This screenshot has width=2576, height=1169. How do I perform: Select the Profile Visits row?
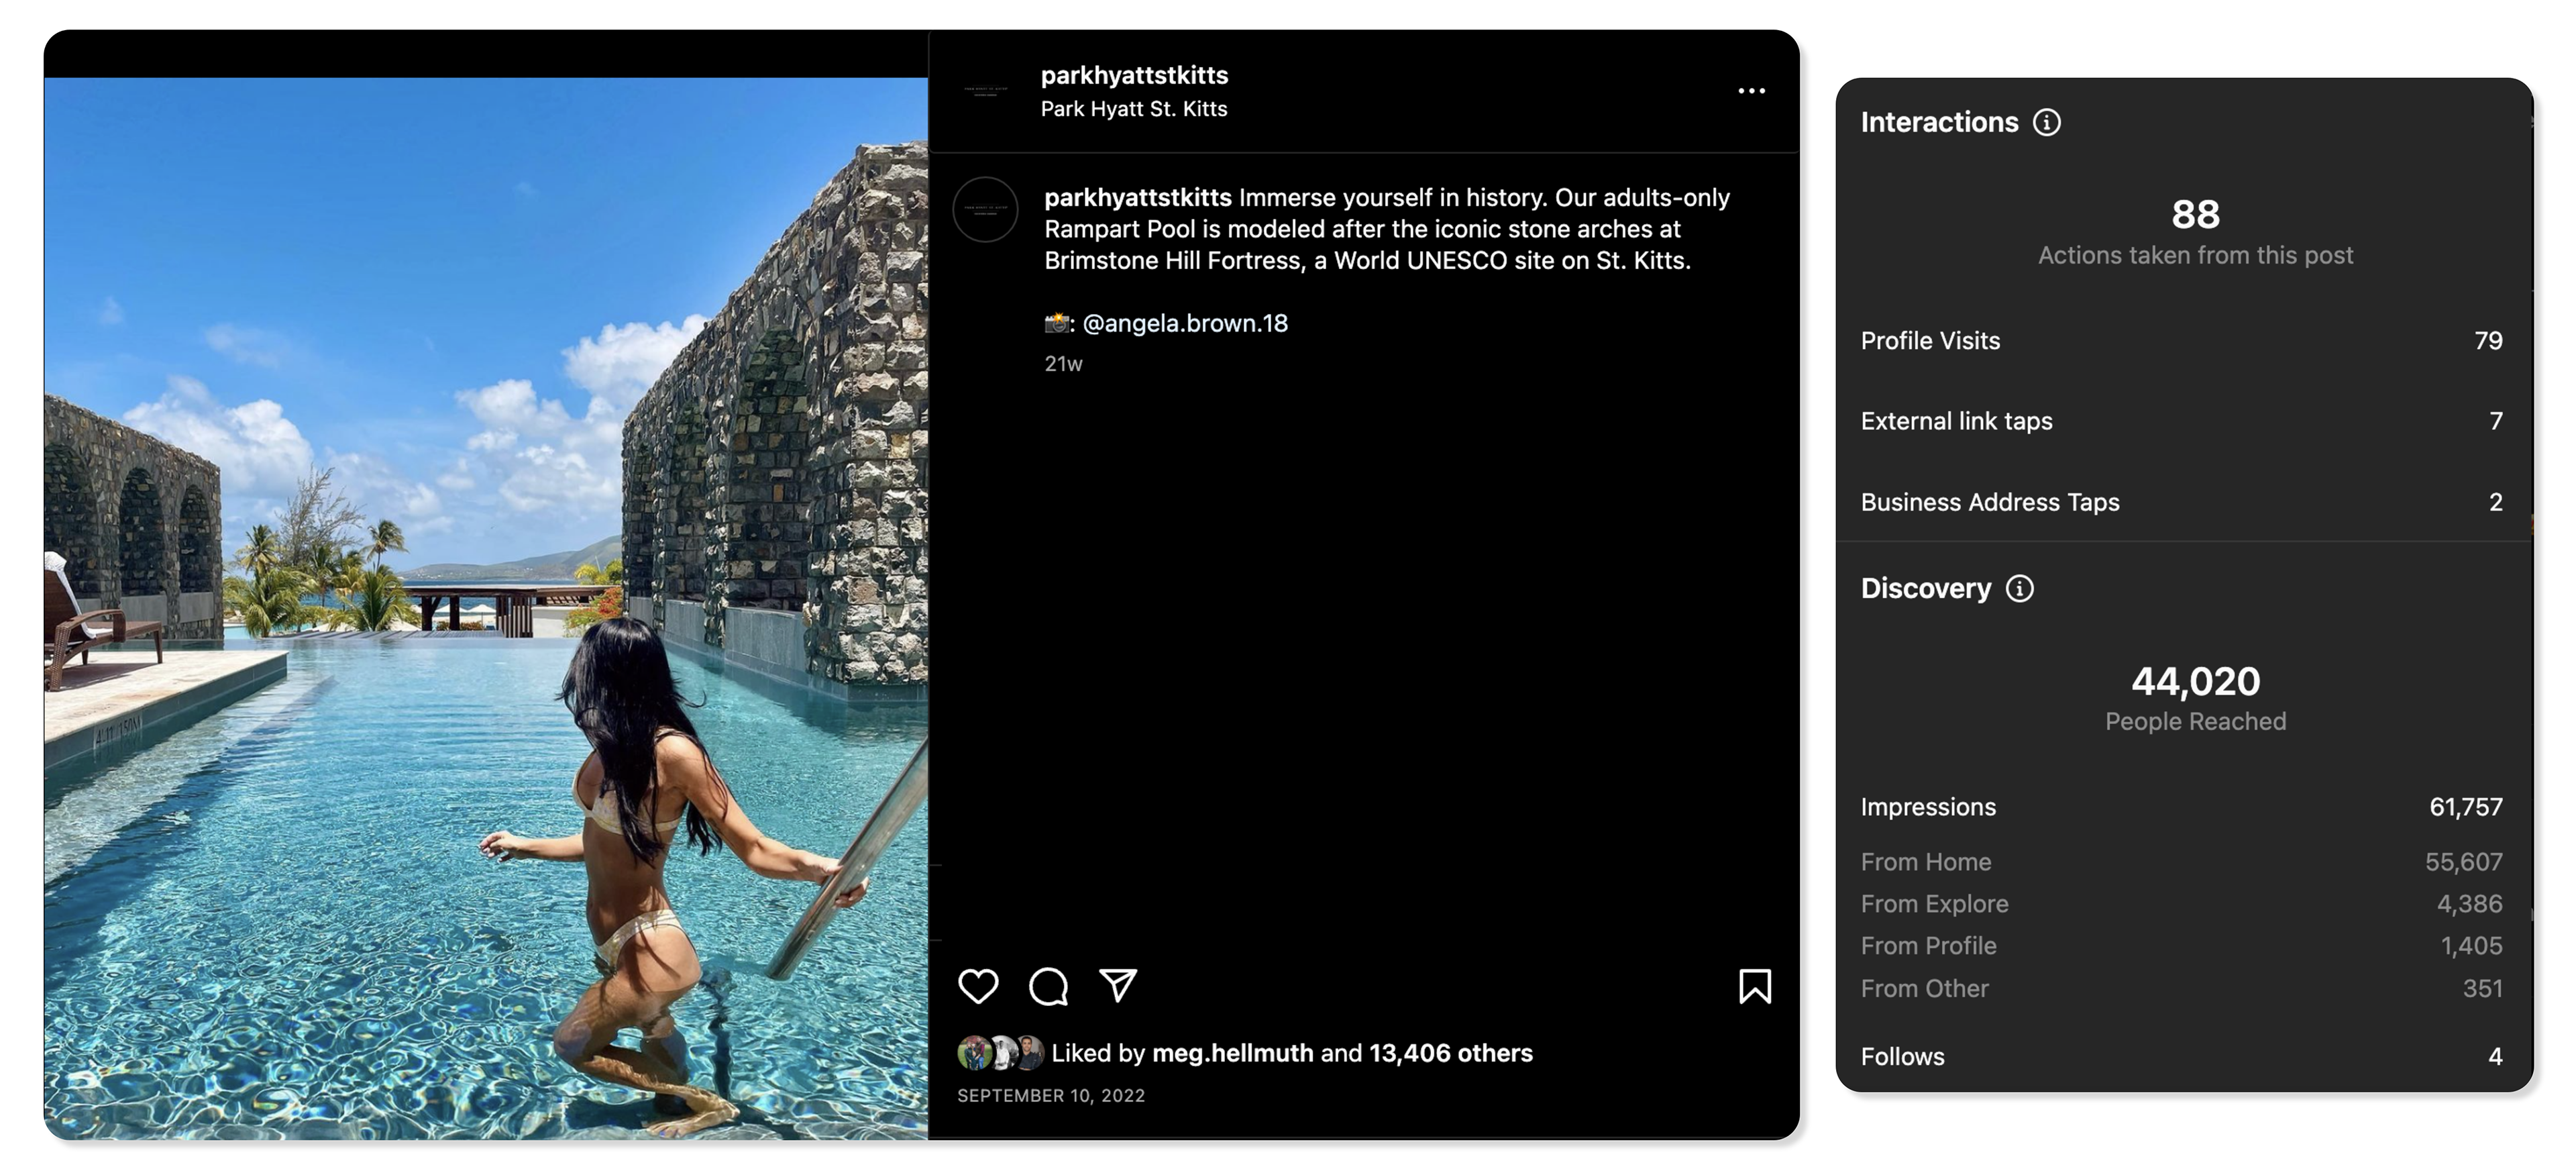[2181, 341]
